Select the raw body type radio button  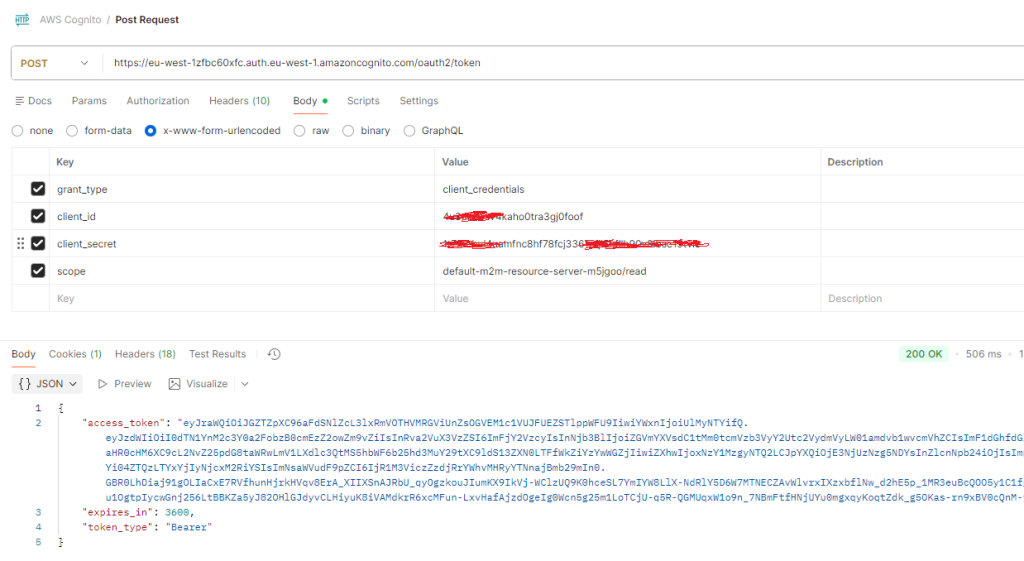coord(301,131)
